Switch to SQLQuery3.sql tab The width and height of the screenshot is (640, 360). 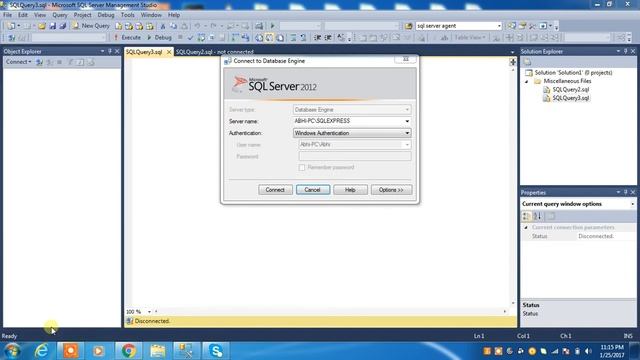[144, 52]
